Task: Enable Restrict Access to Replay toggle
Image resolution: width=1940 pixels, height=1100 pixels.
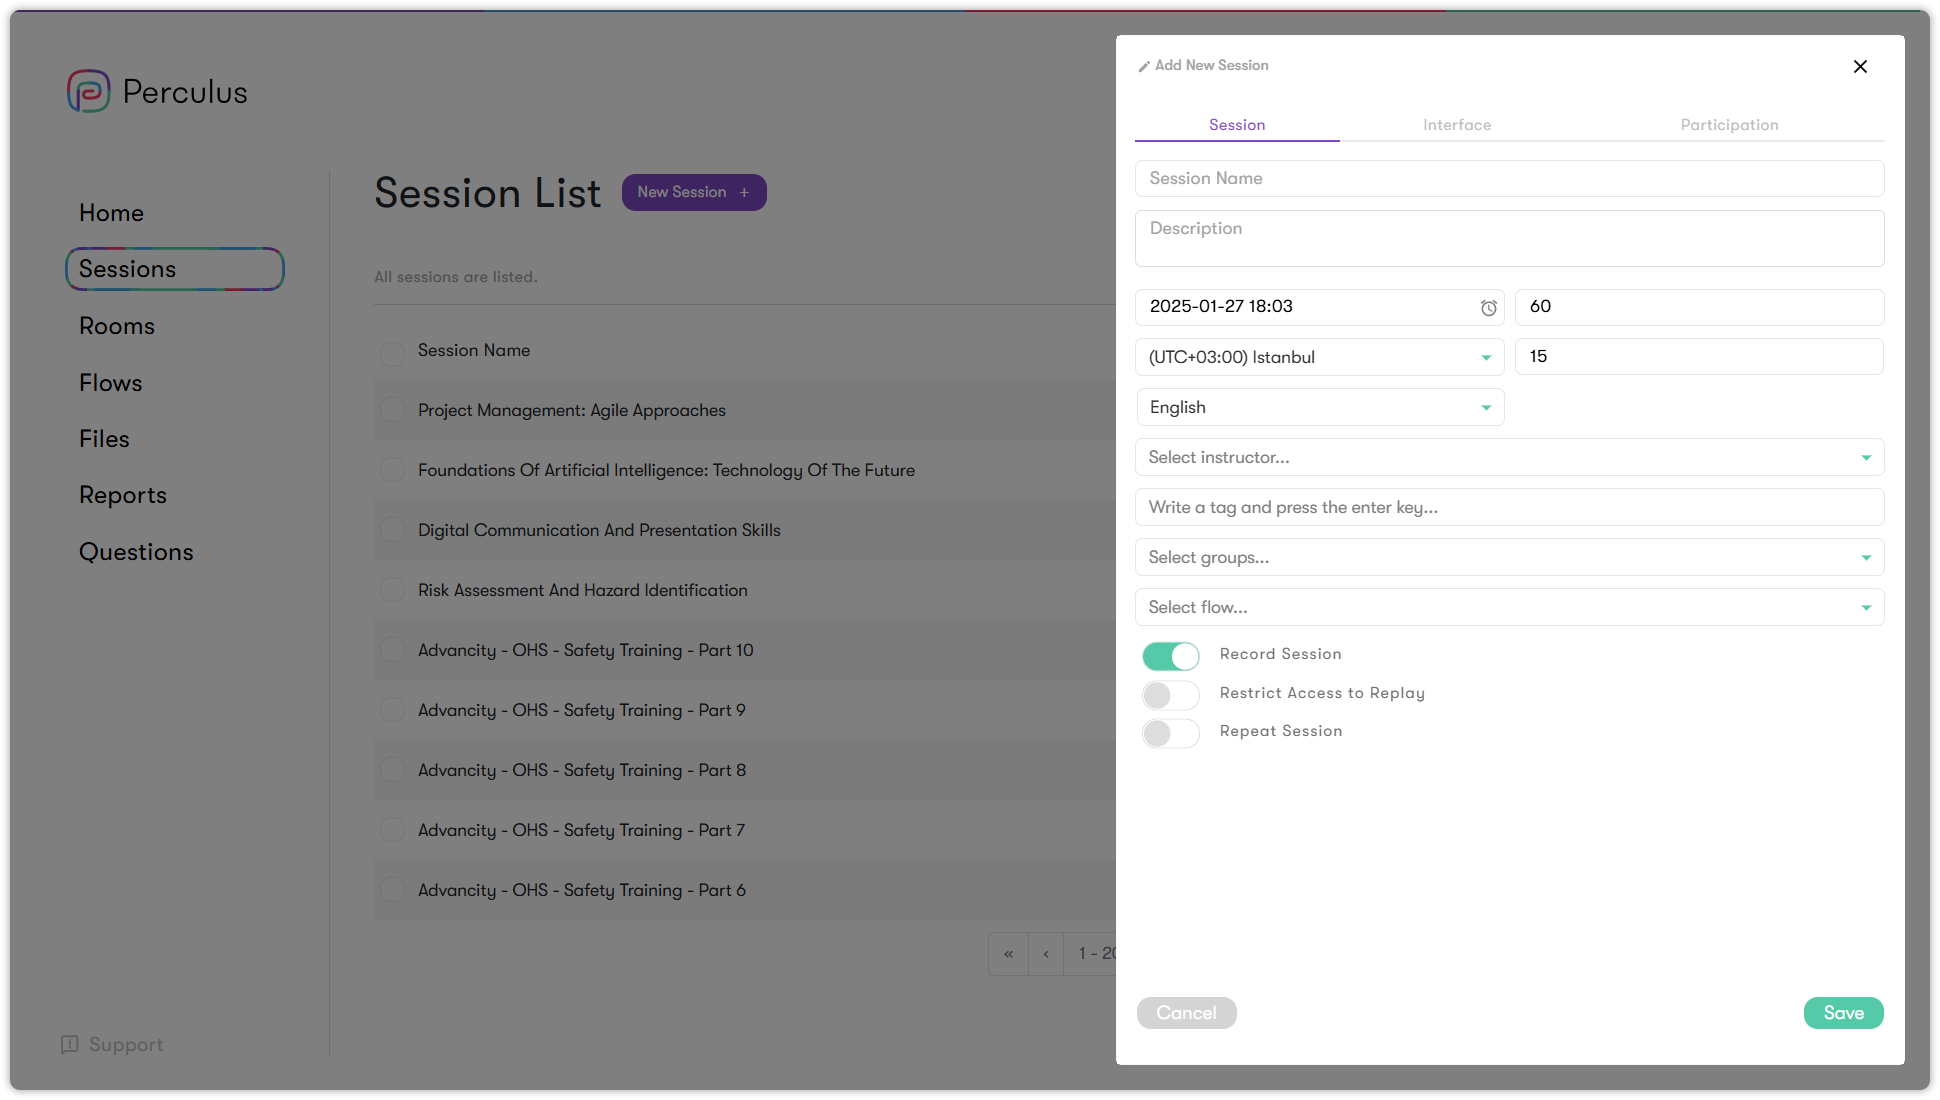Action: click(1171, 695)
